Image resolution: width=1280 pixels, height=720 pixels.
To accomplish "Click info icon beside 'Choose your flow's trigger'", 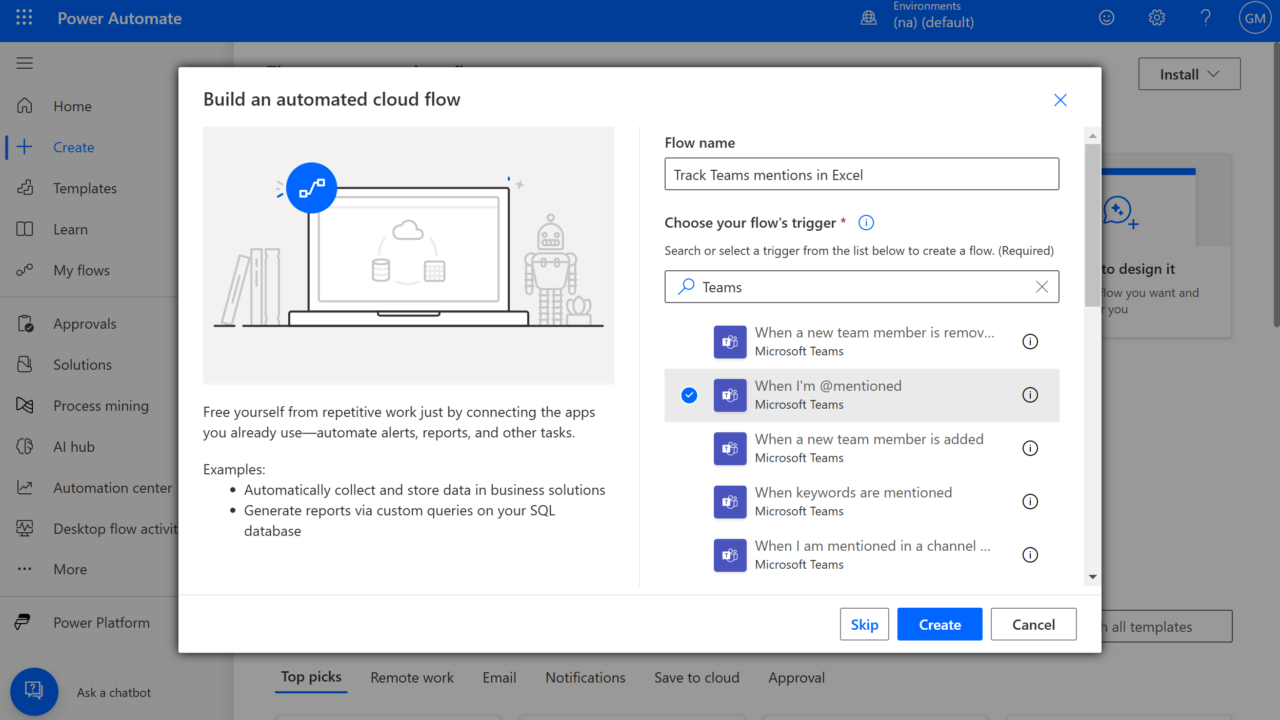I will pos(867,223).
